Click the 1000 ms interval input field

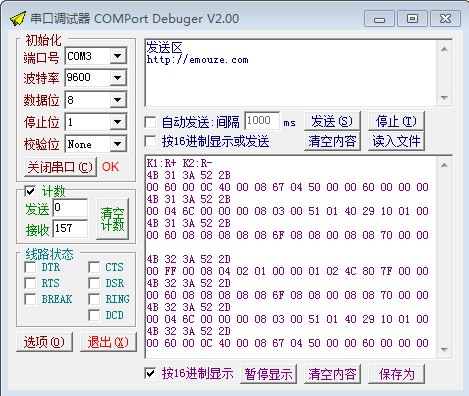pos(262,120)
